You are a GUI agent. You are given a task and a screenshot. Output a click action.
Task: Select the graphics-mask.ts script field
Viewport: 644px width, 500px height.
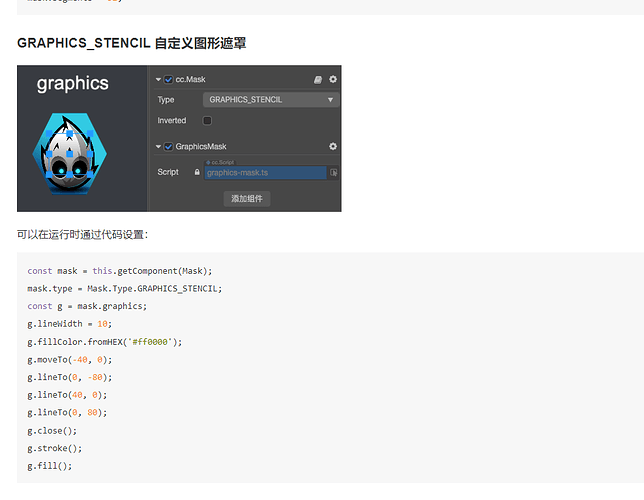pos(265,173)
